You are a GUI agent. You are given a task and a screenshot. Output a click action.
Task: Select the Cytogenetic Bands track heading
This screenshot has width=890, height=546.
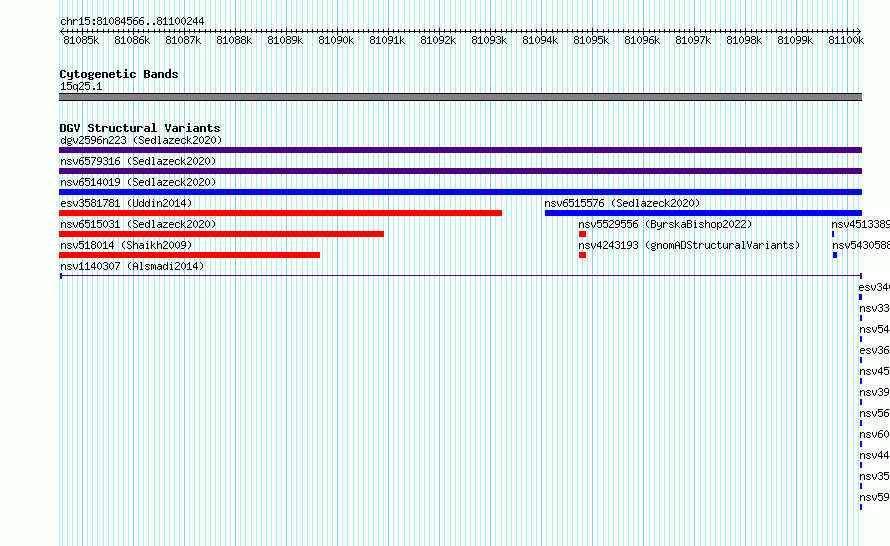[119, 74]
